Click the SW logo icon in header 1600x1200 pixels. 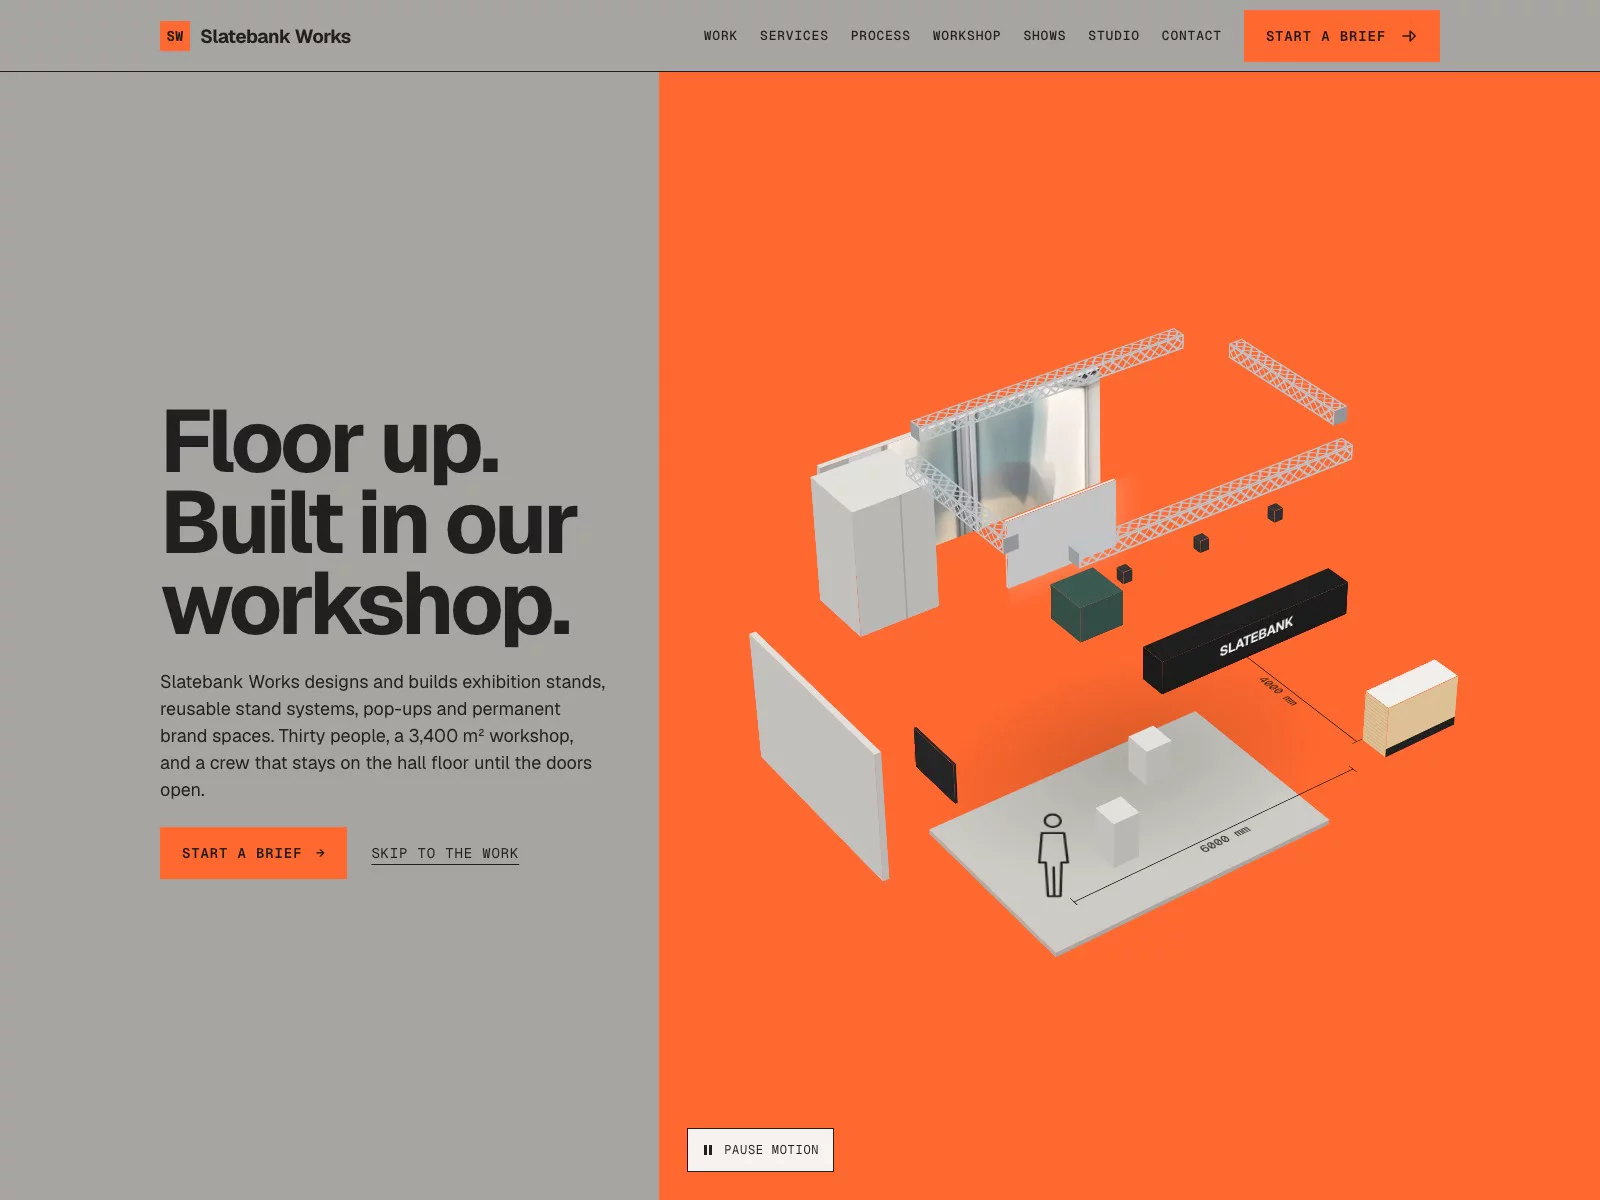click(x=175, y=36)
